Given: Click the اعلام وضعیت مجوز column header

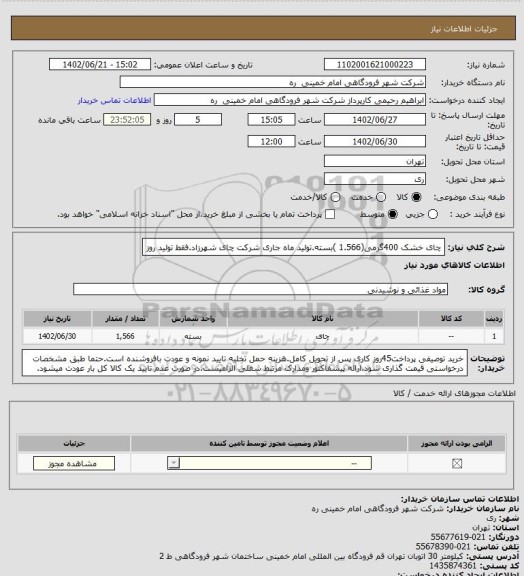Looking at the screenshot, I should coord(269,444).
